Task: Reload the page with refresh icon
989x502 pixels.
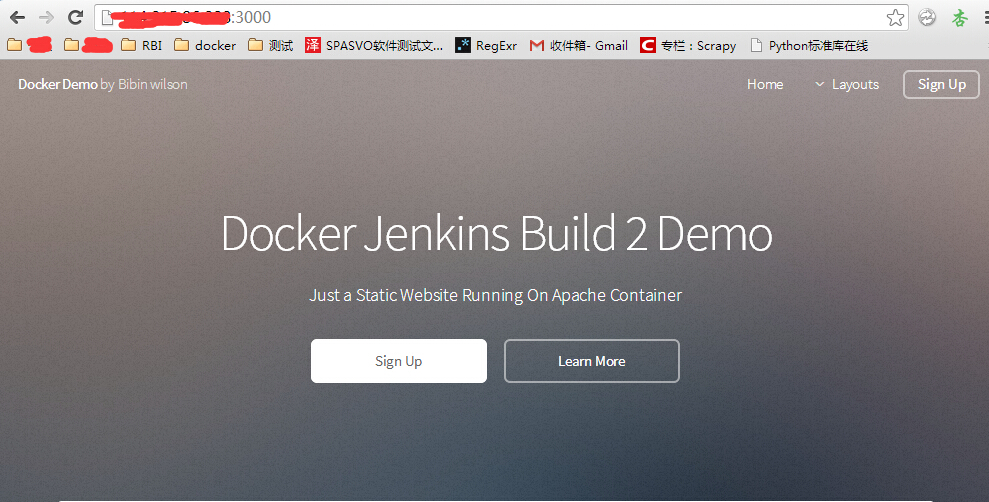Action: pos(76,18)
